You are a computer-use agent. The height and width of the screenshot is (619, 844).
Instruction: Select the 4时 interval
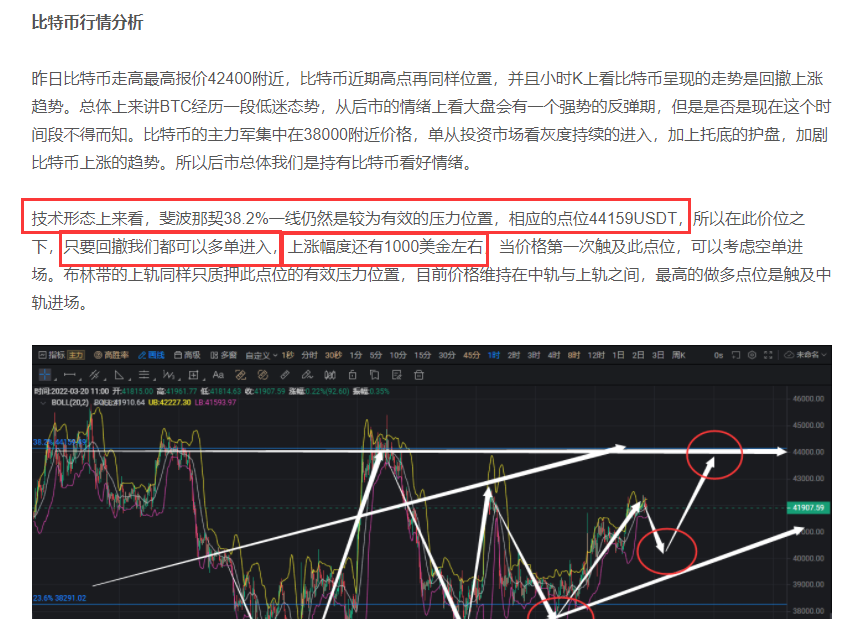pyautogui.click(x=554, y=355)
